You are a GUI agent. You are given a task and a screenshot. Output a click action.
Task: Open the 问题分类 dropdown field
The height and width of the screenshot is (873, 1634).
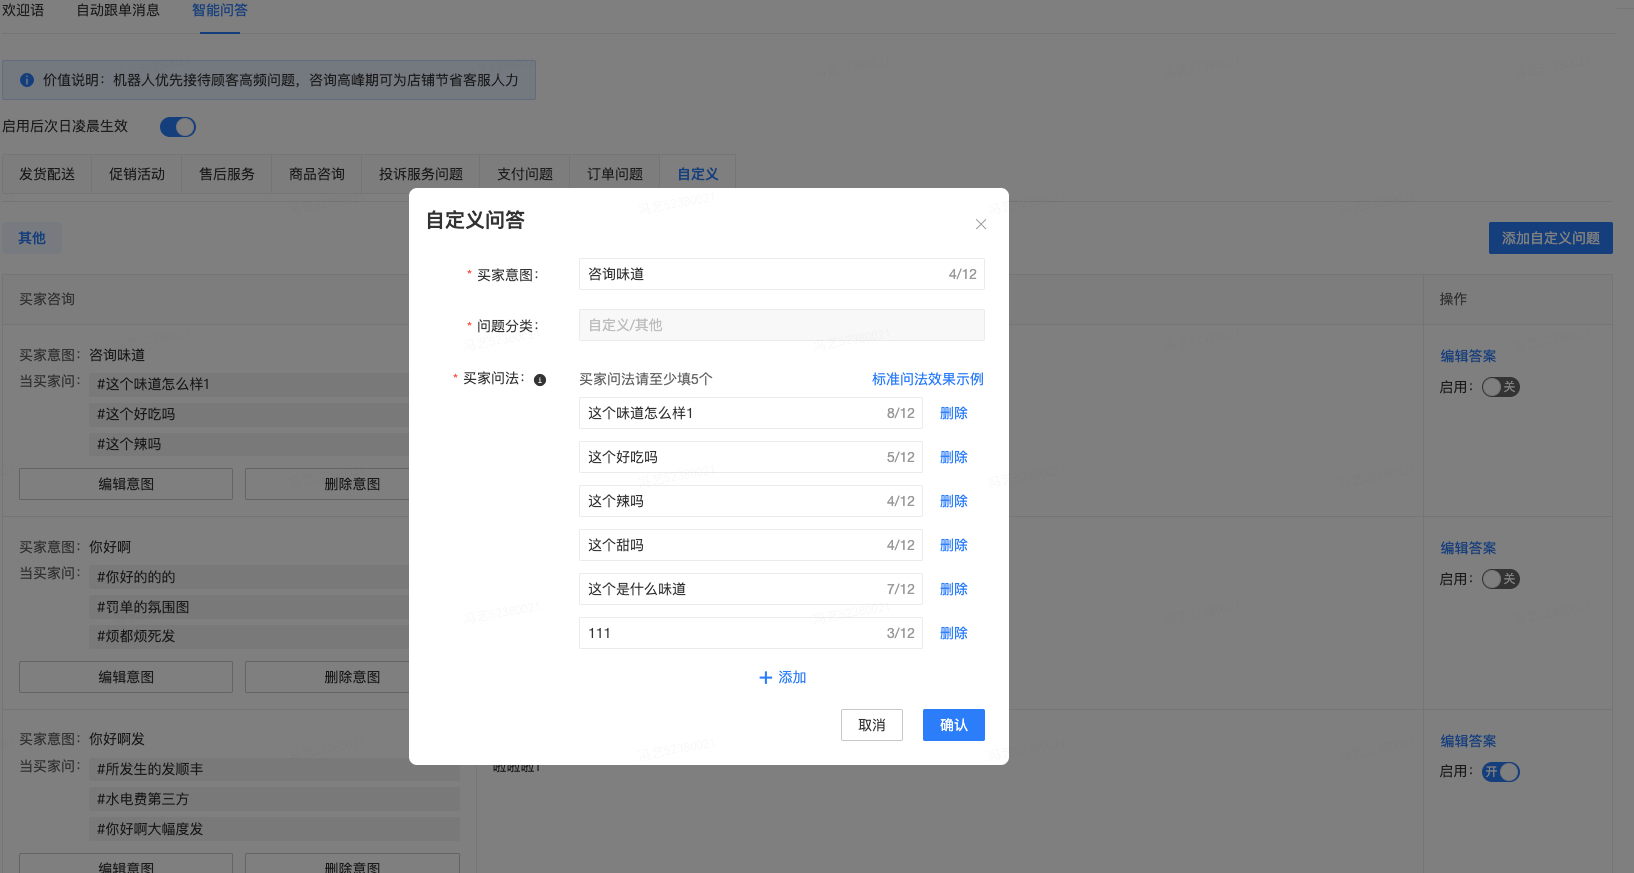tap(781, 325)
